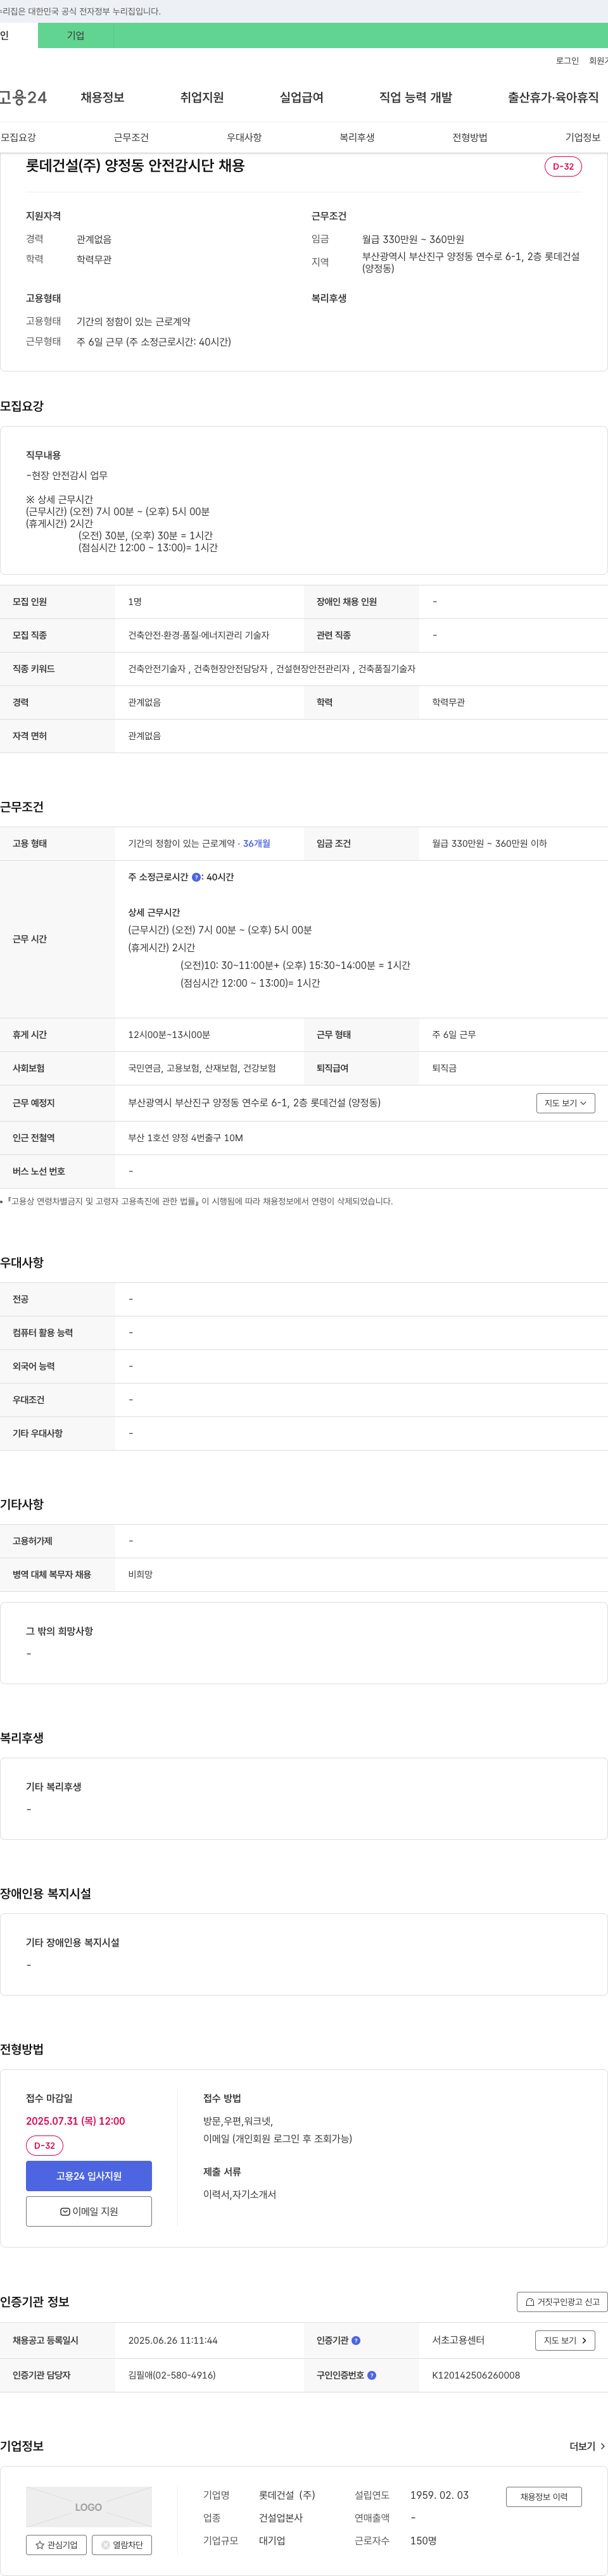Image resolution: width=608 pixels, height=2576 pixels.
Task: Jump to the 전형방법 section tab
Action: (470, 137)
